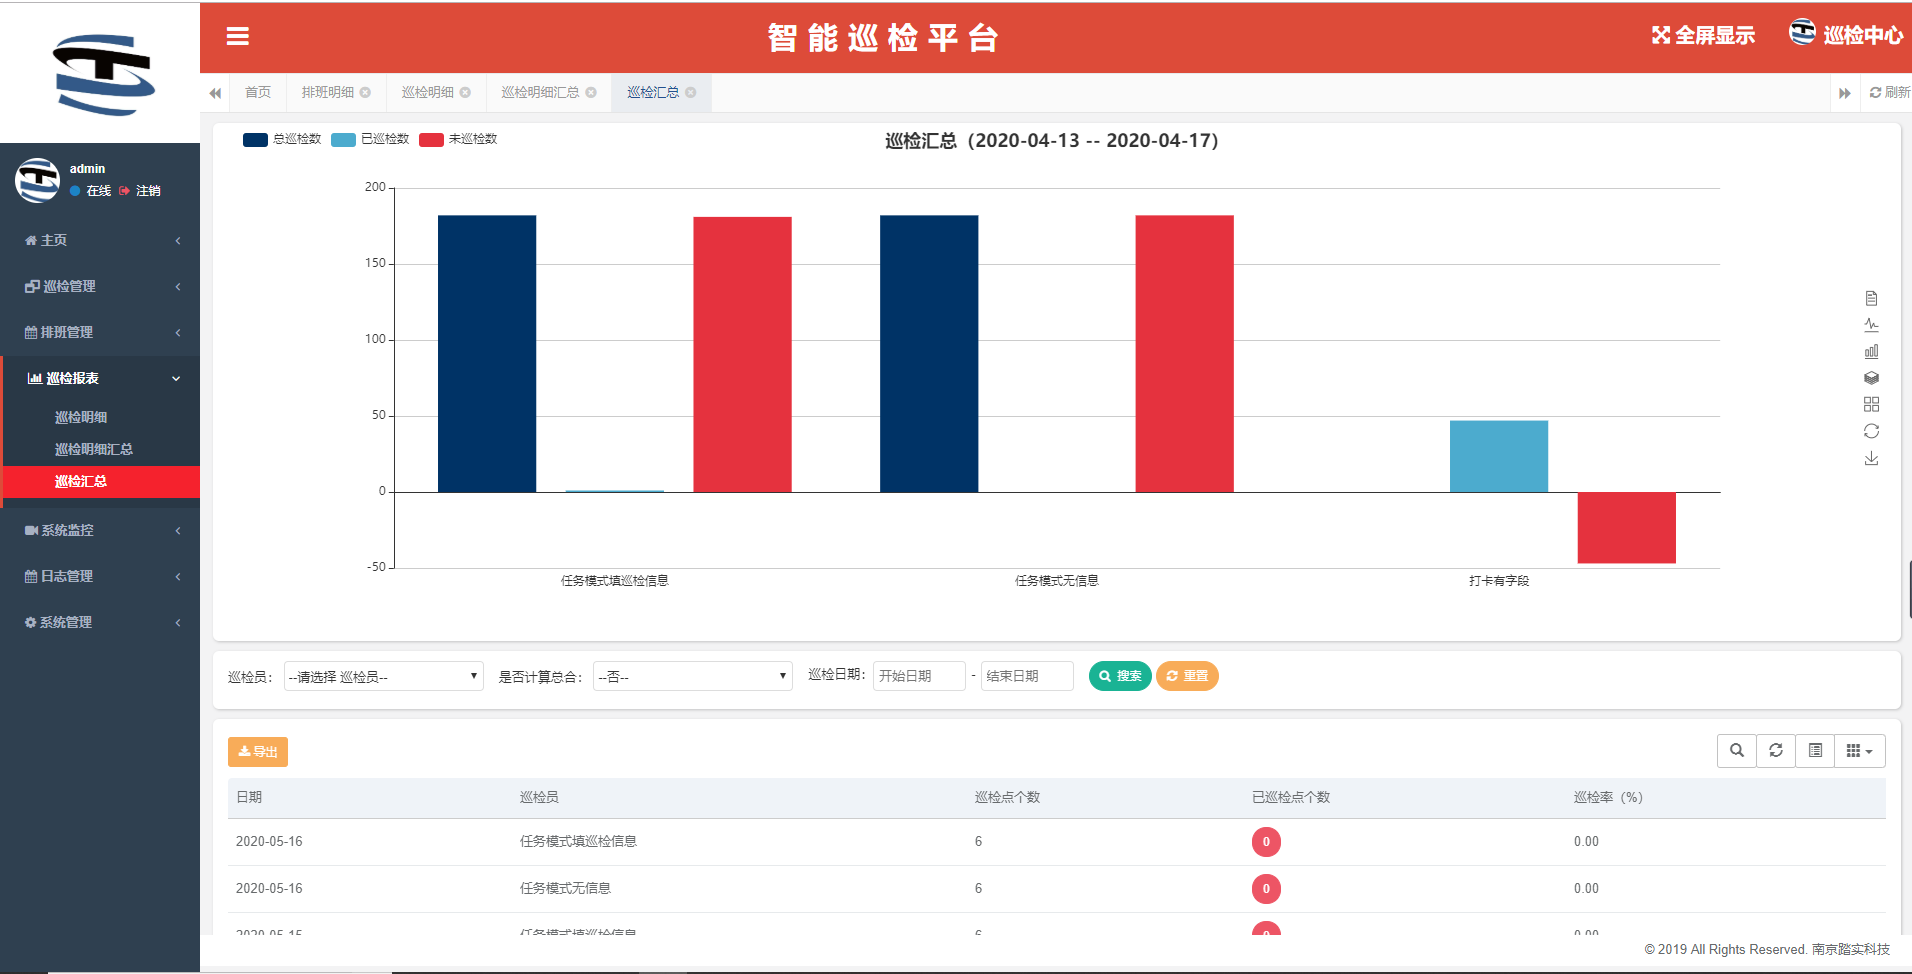This screenshot has width=1912, height=974.
Task: Download the chart as an image
Action: click(1872, 458)
